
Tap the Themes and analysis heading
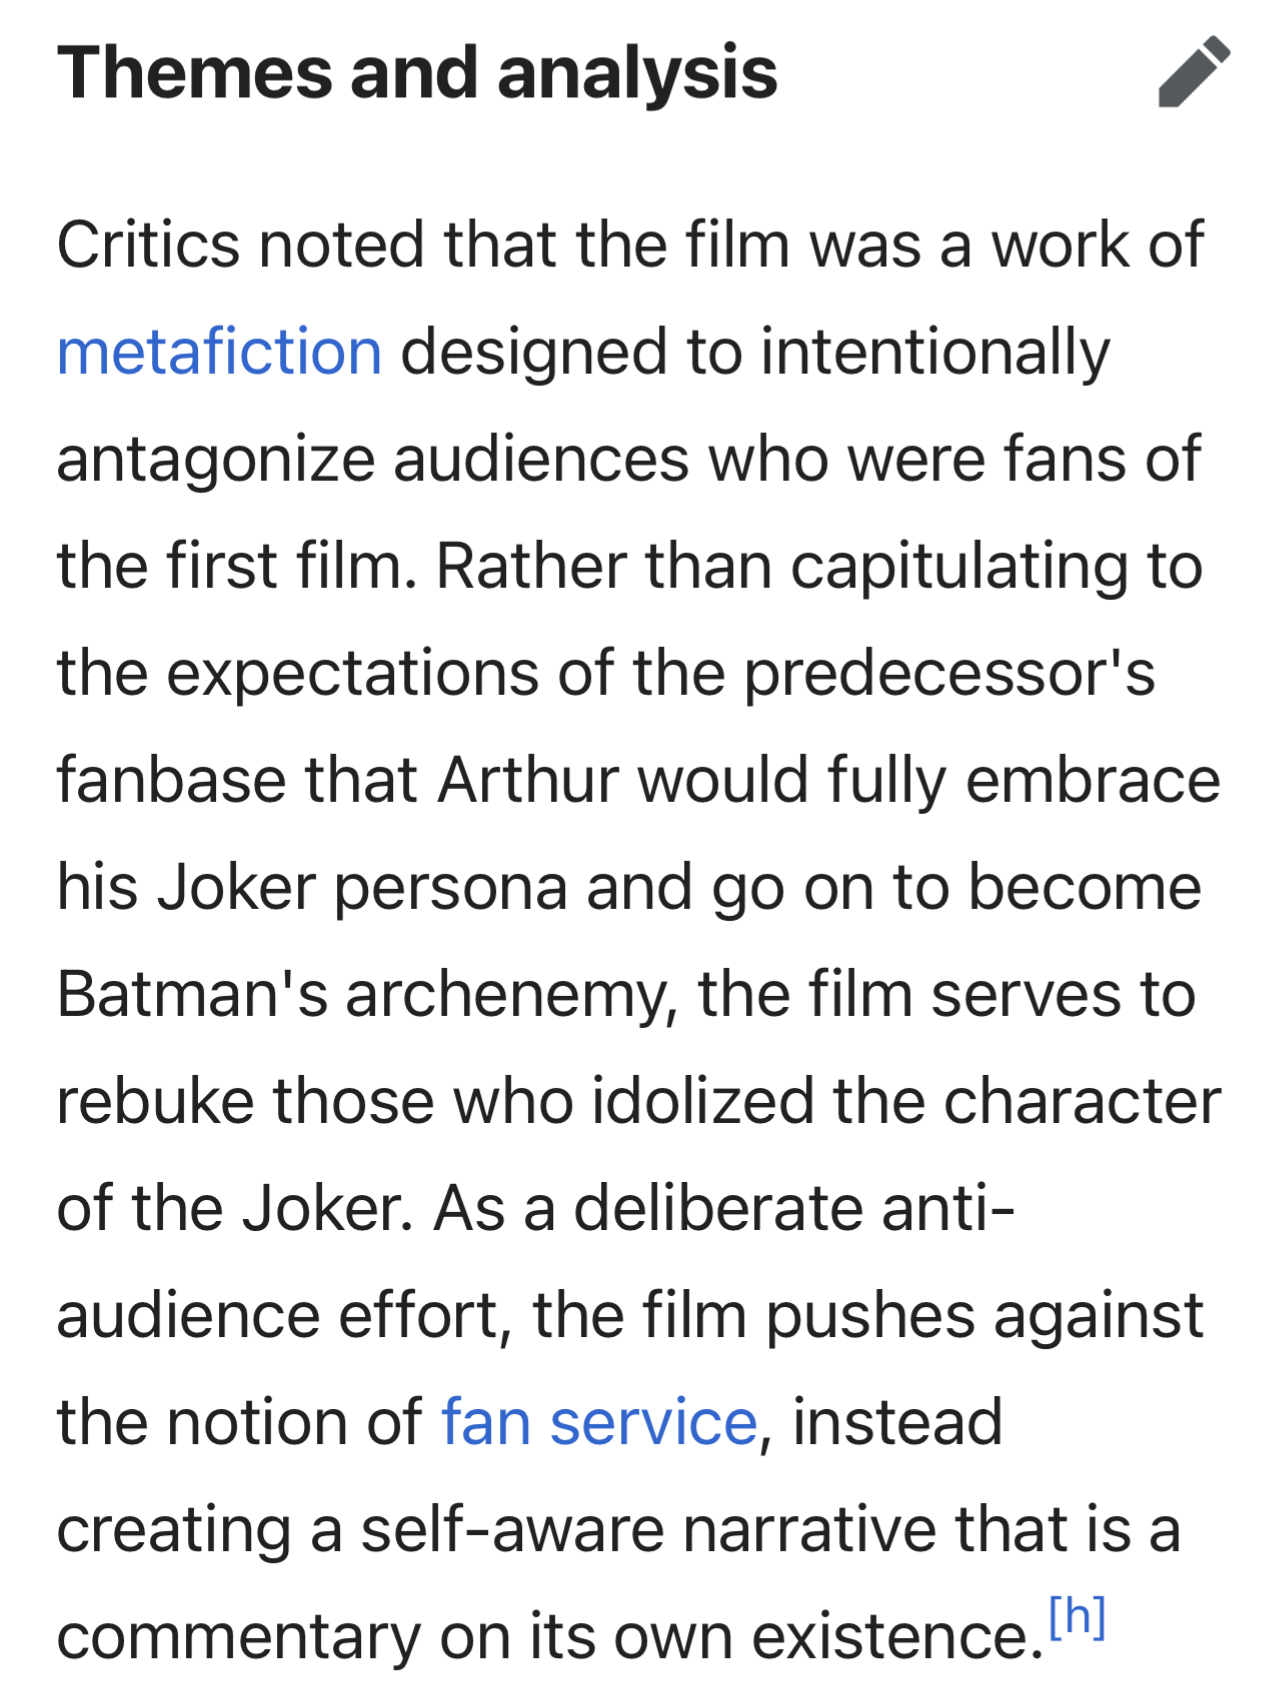click(x=417, y=72)
